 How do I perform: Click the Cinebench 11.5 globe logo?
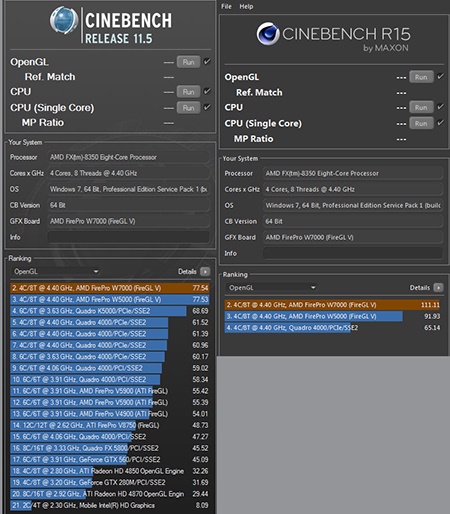64,20
